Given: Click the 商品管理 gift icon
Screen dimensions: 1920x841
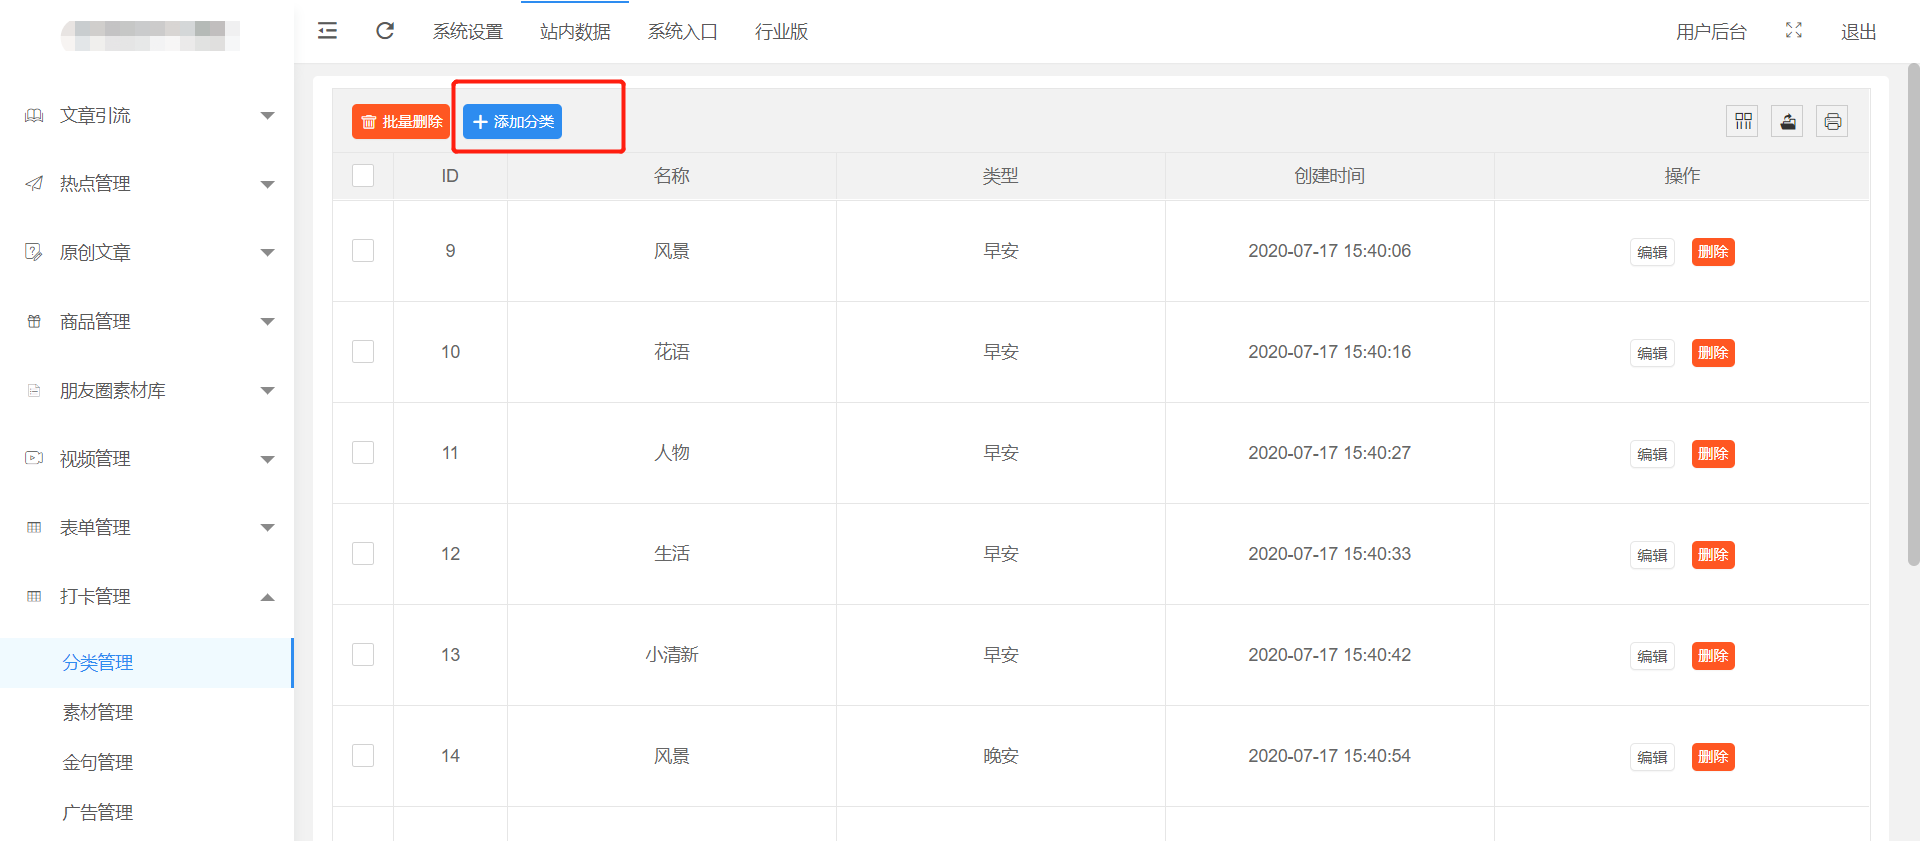Looking at the screenshot, I should pos(34,321).
